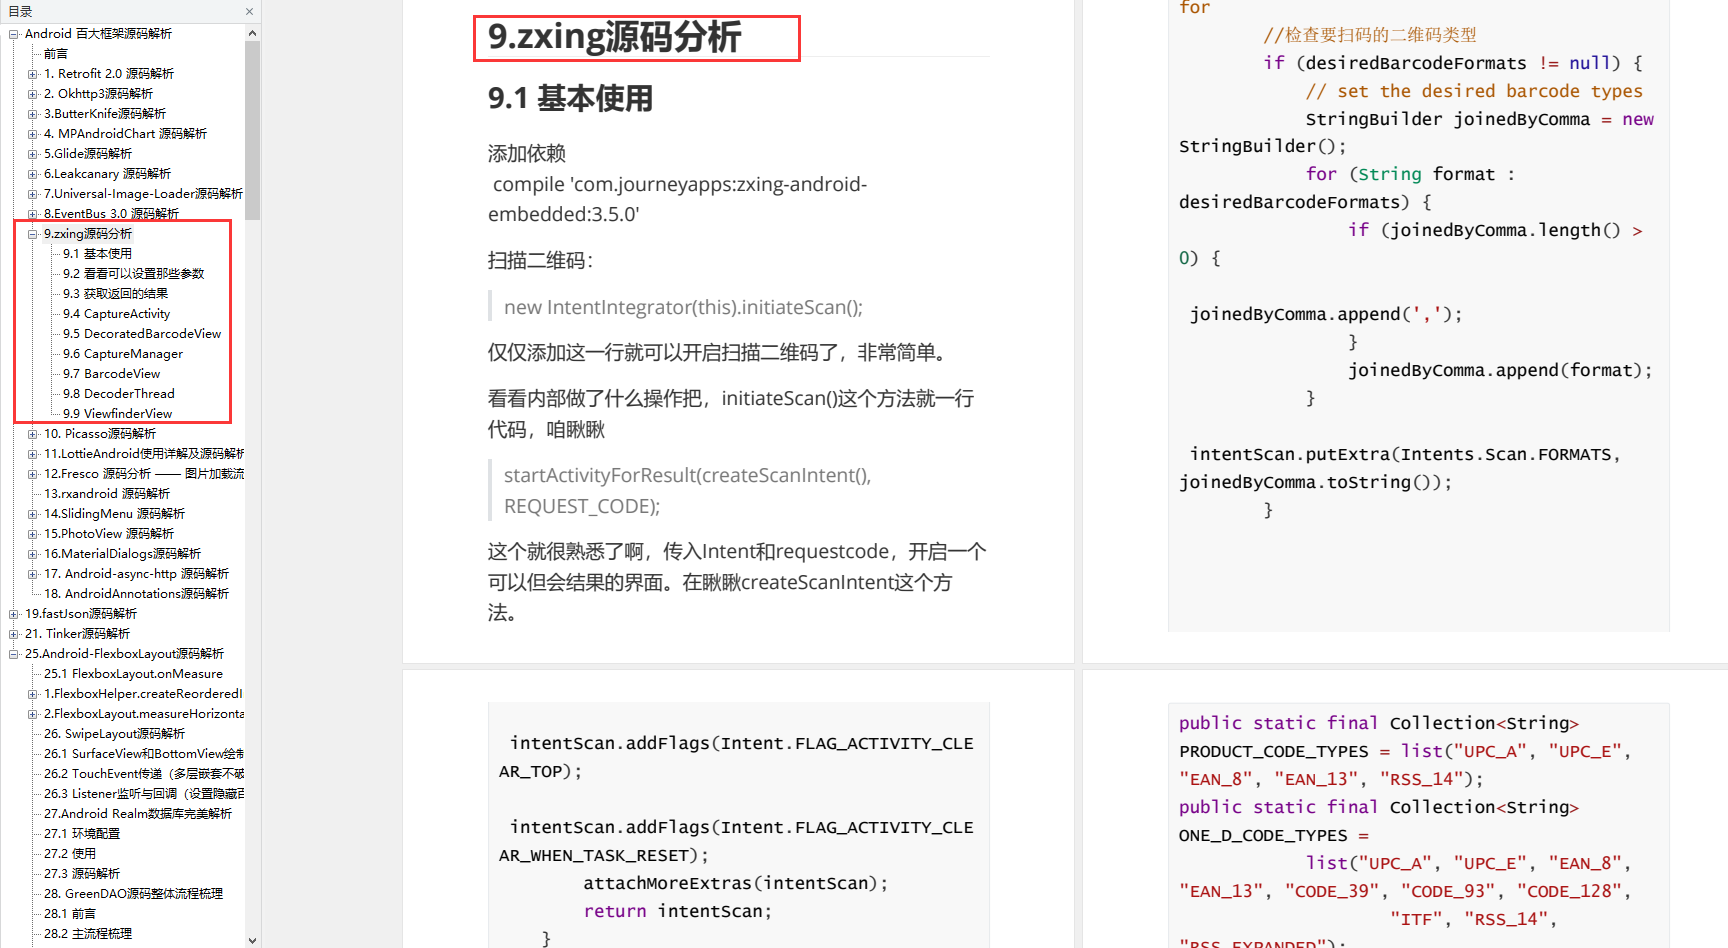Select the 9.6 CaptureManager bookmark
Screen dimensions: 1728x948
pos(123,354)
